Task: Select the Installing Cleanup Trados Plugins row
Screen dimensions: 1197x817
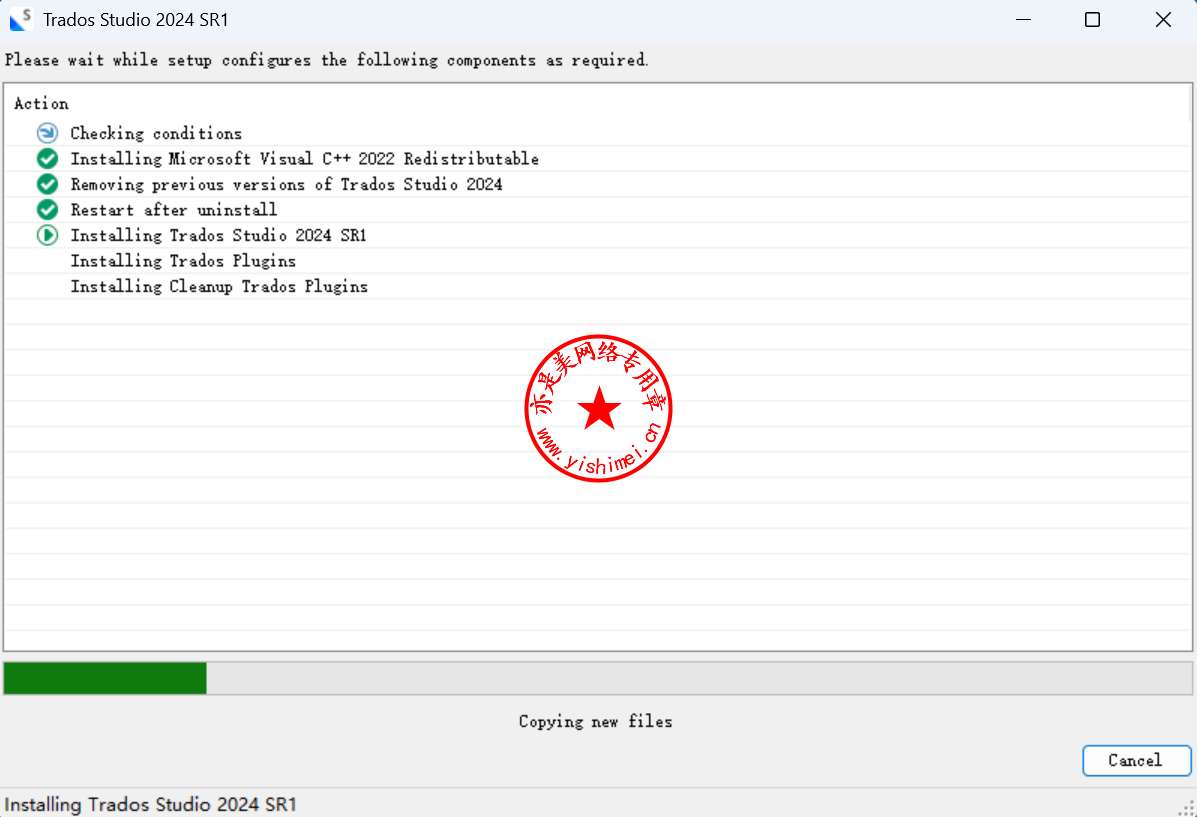Action: [219, 286]
